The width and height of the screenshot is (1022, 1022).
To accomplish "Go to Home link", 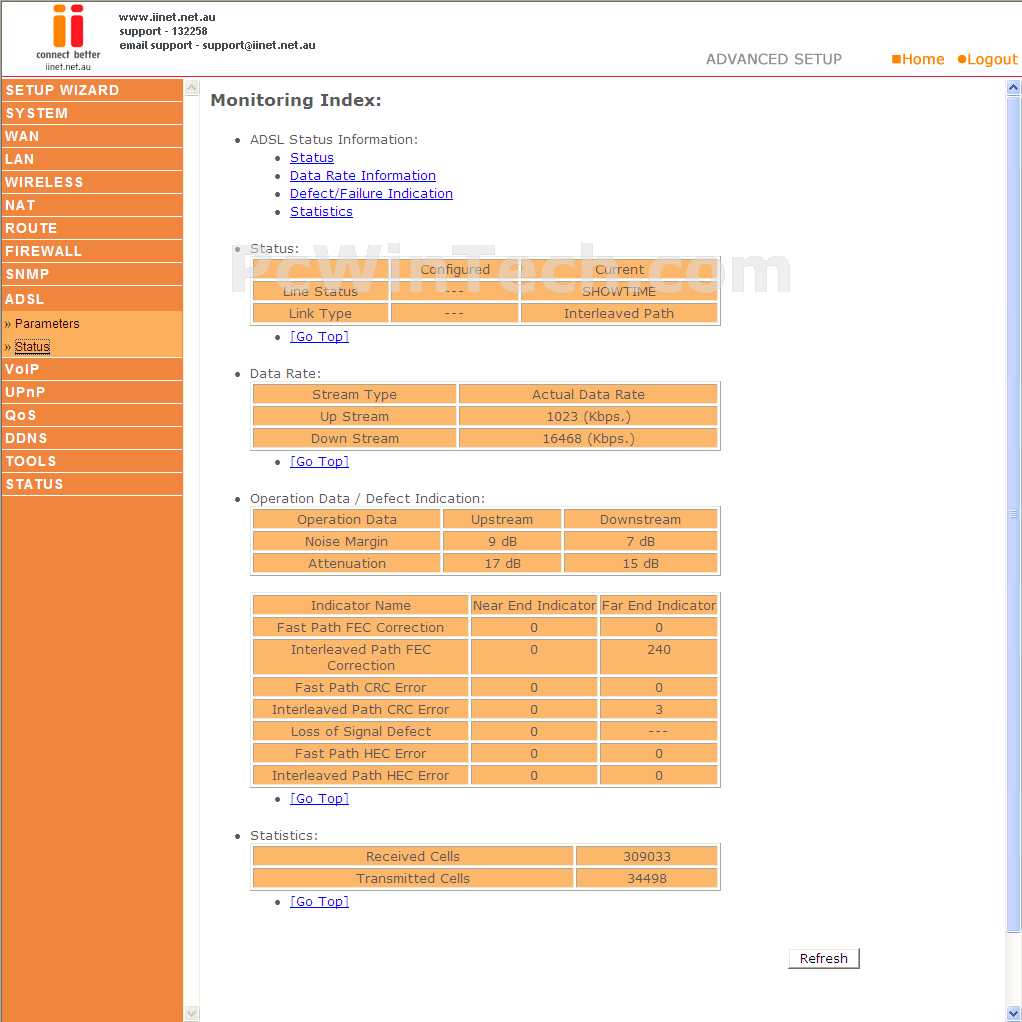I will (x=918, y=59).
